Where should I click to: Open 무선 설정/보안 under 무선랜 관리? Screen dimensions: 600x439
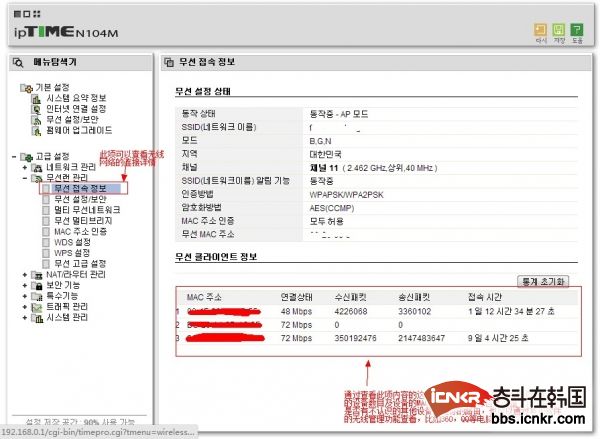coord(80,199)
